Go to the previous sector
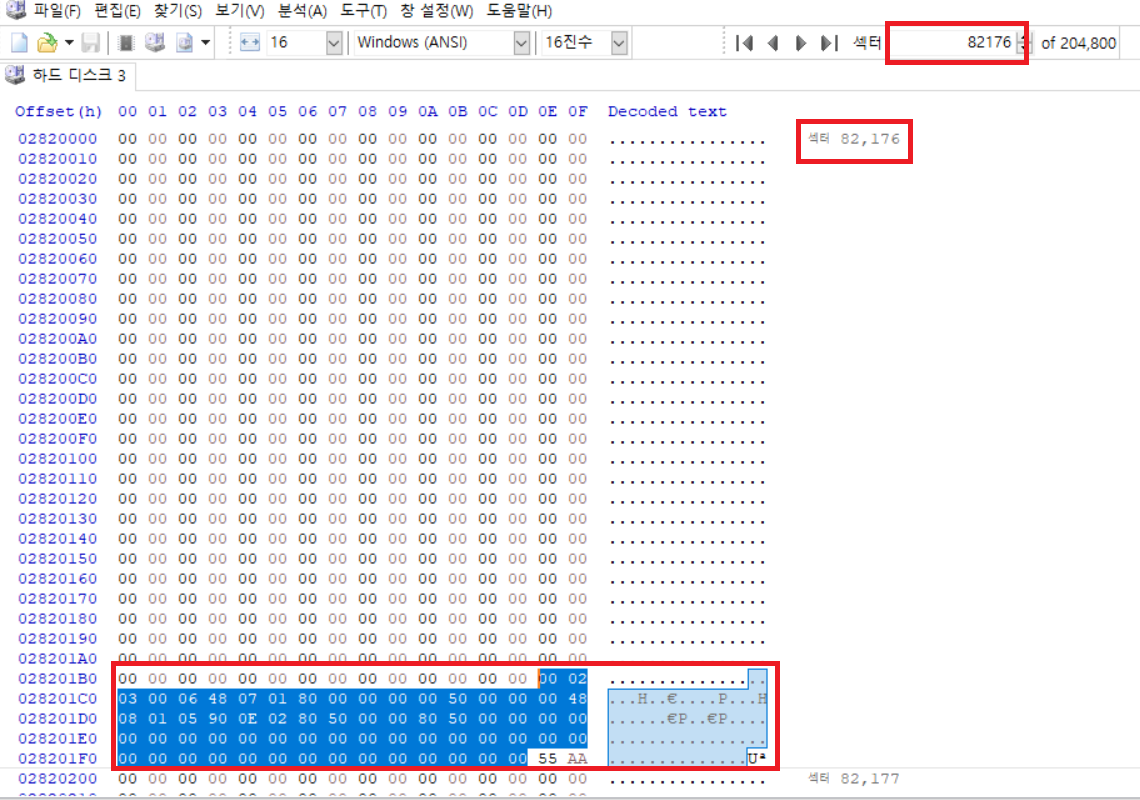The height and width of the screenshot is (800, 1140). (x=772, y=43)
